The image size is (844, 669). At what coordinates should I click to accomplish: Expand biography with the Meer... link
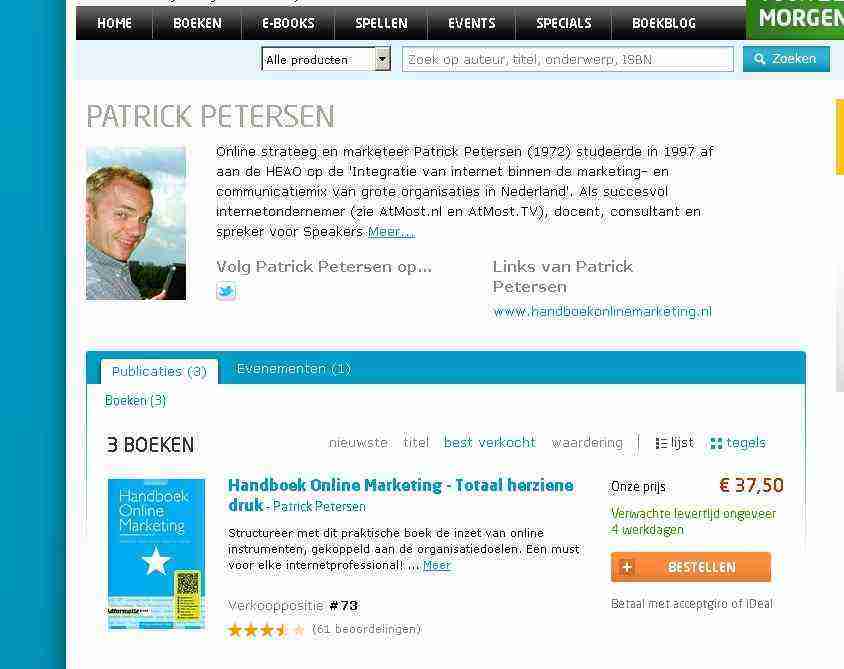tap(391, 232)
